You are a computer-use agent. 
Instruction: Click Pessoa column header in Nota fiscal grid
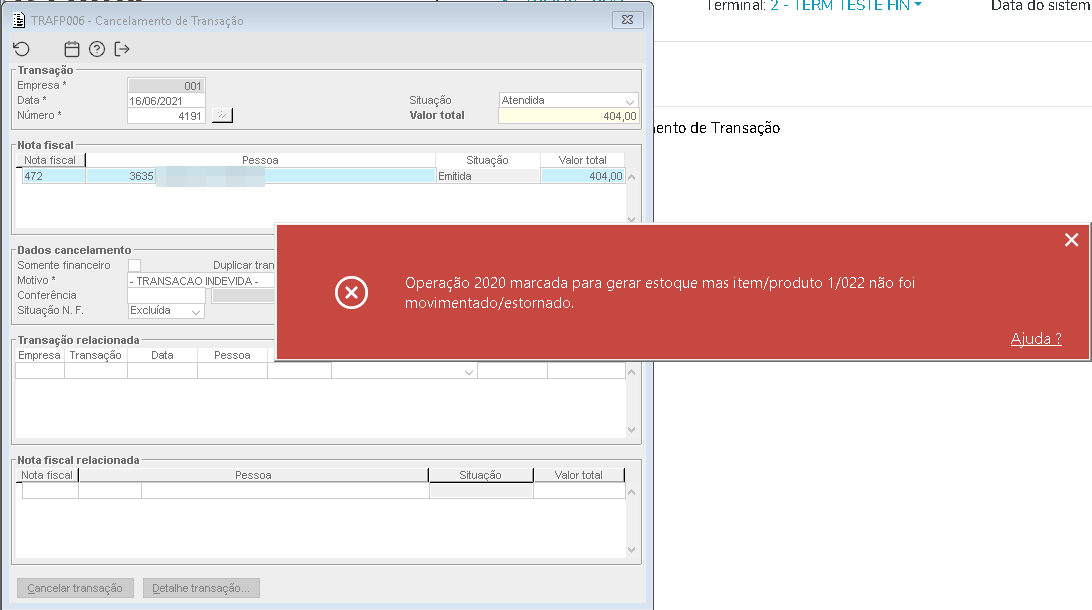point(260,160)
